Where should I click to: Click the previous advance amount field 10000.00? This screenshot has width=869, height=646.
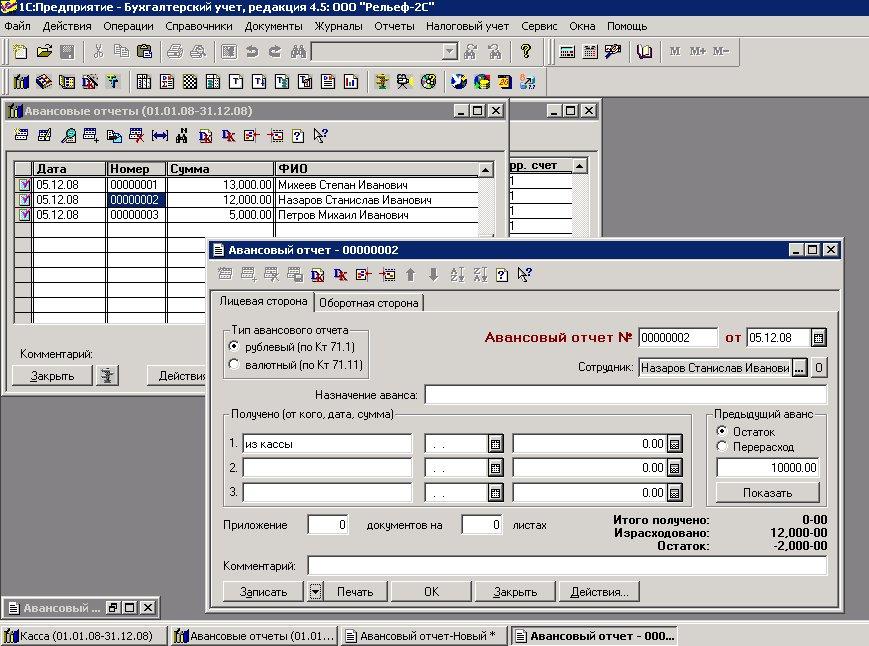tap(768, 468)
